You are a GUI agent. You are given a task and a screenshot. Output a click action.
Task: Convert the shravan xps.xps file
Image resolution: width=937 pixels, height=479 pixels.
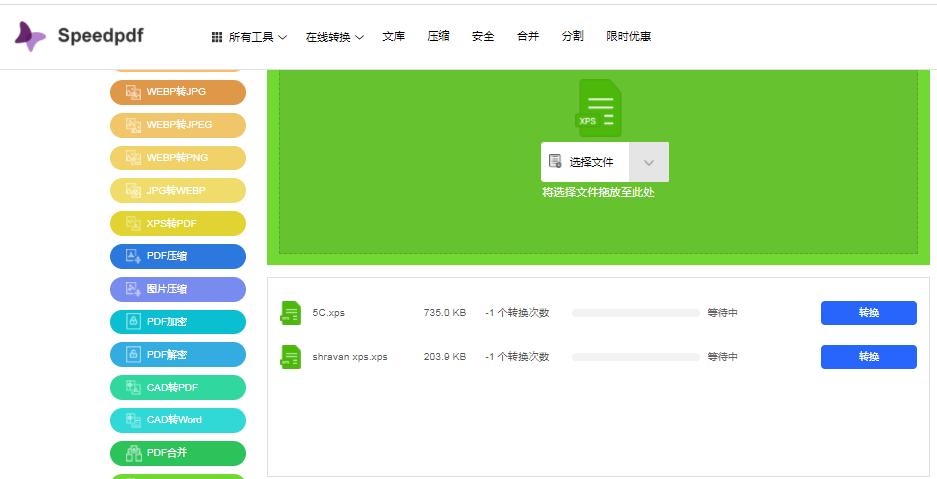pos(868,357)
